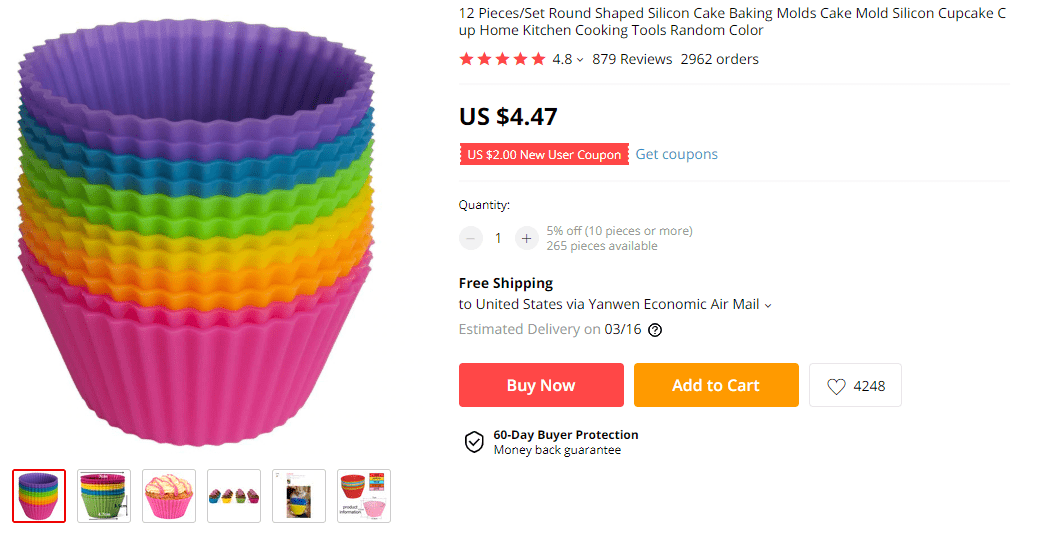The height and width of the screenshot is (537, 1038).
Task: Click the main purple stacked cups image
Action: 196,232
